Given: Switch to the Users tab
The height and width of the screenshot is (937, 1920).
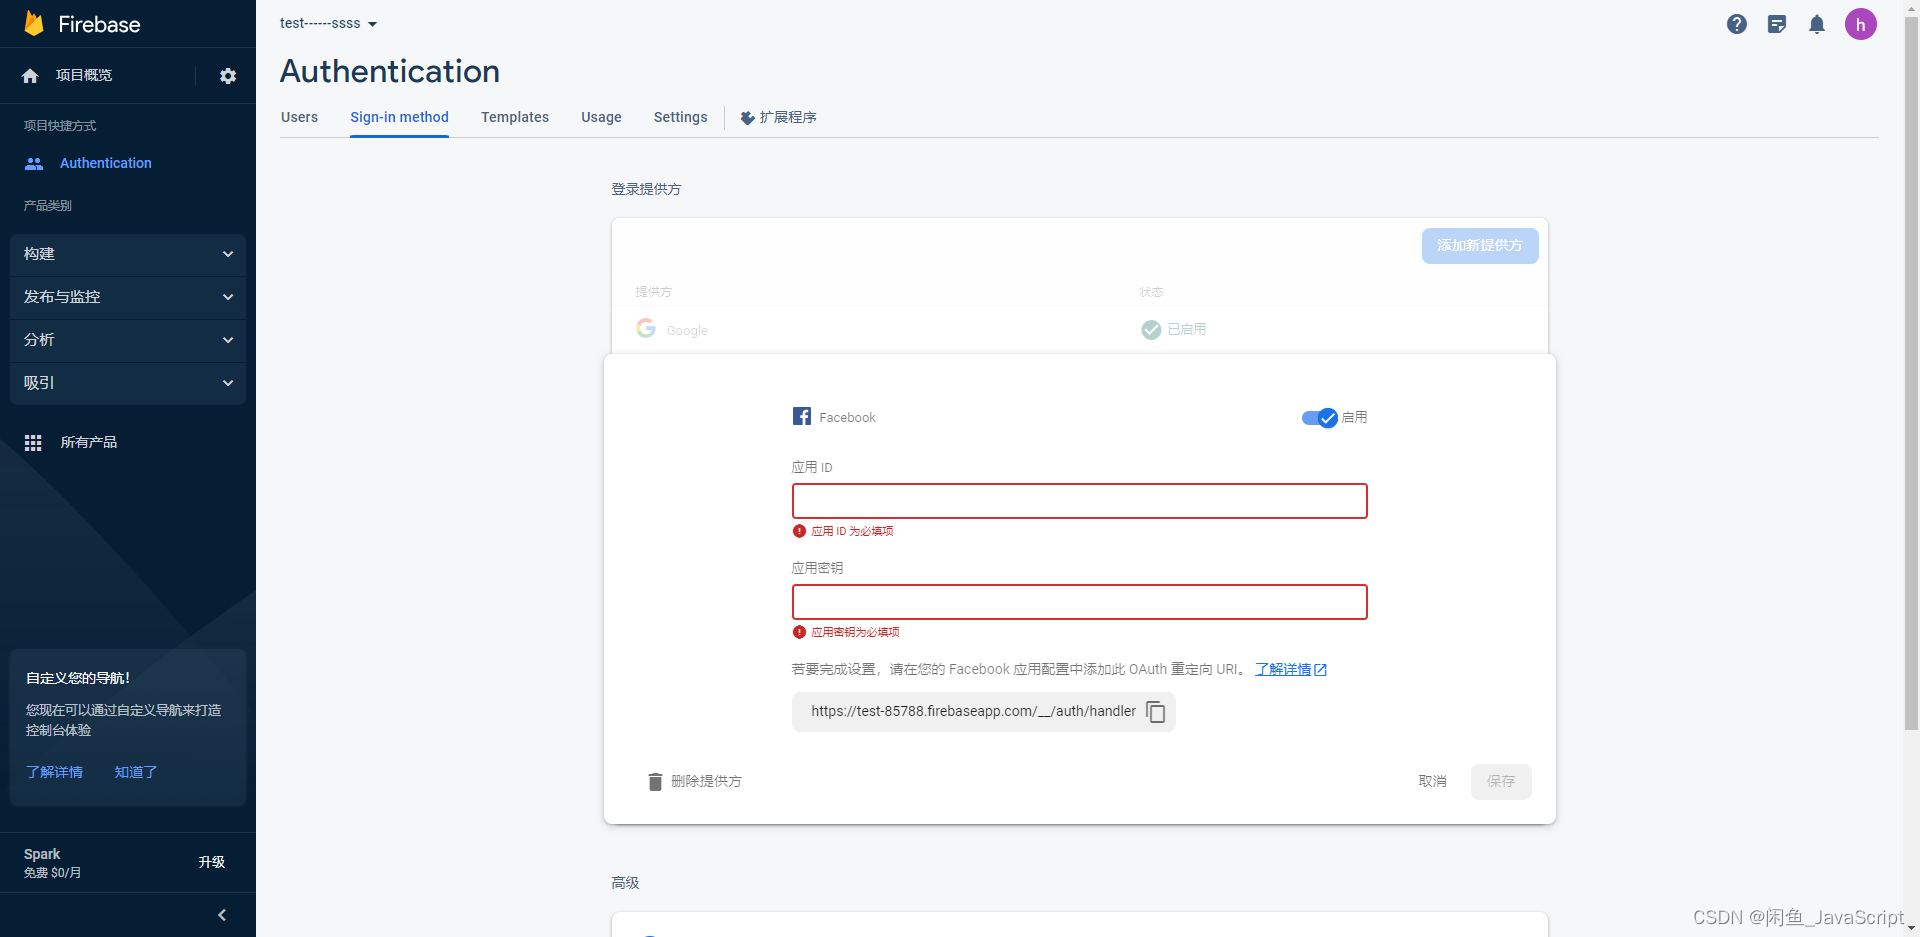Looking at the screenshot, I should [299, 117].
